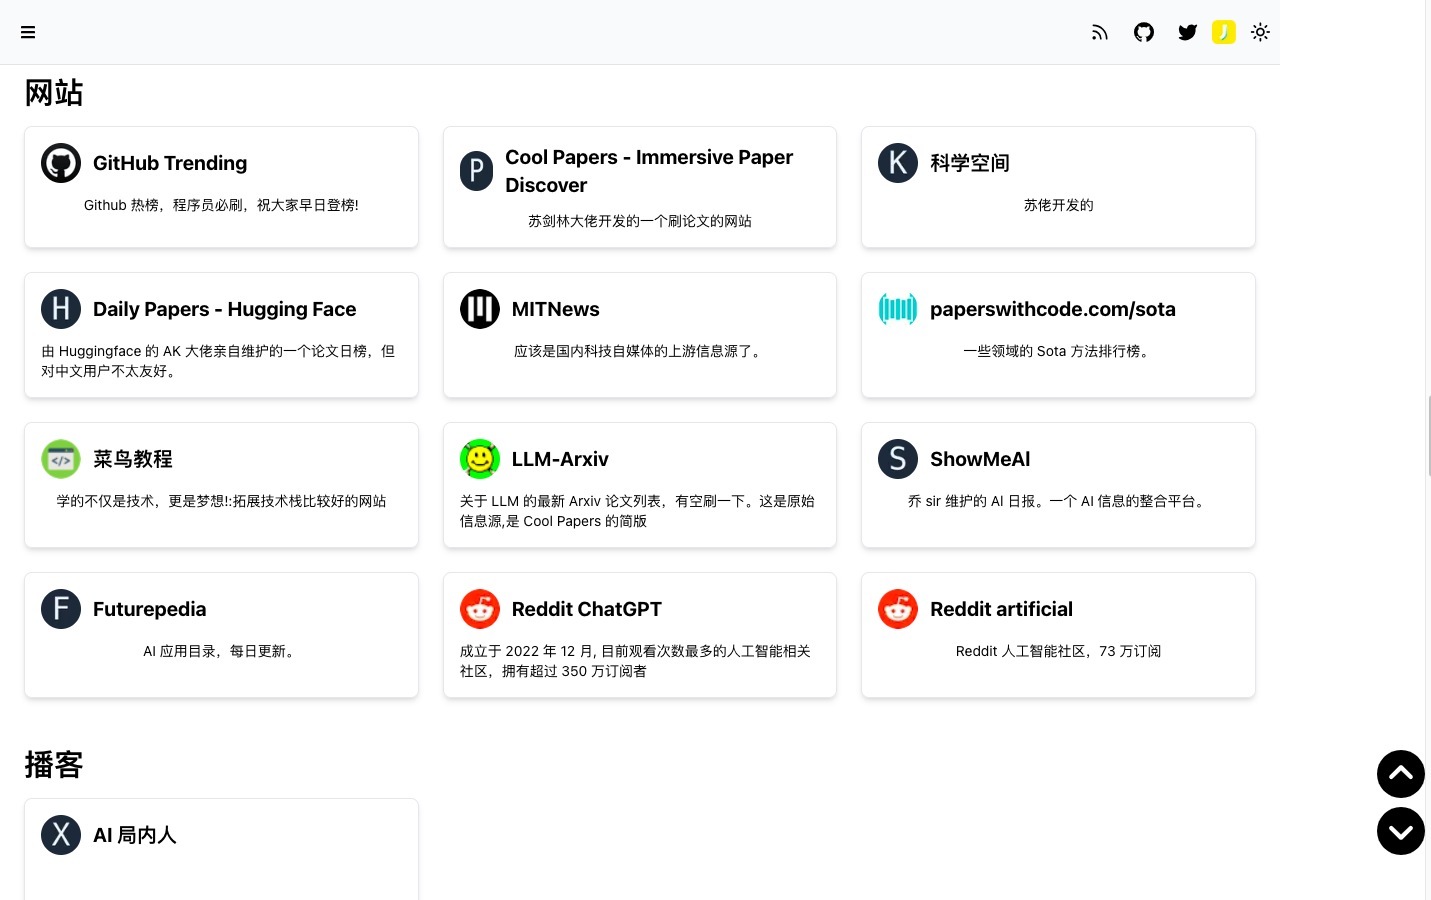The height and width of the screenshot is (900, 1431).
Task: Open paperswithcode.com/sota link
Action: pyautogui.click(x=1053, y=309)
